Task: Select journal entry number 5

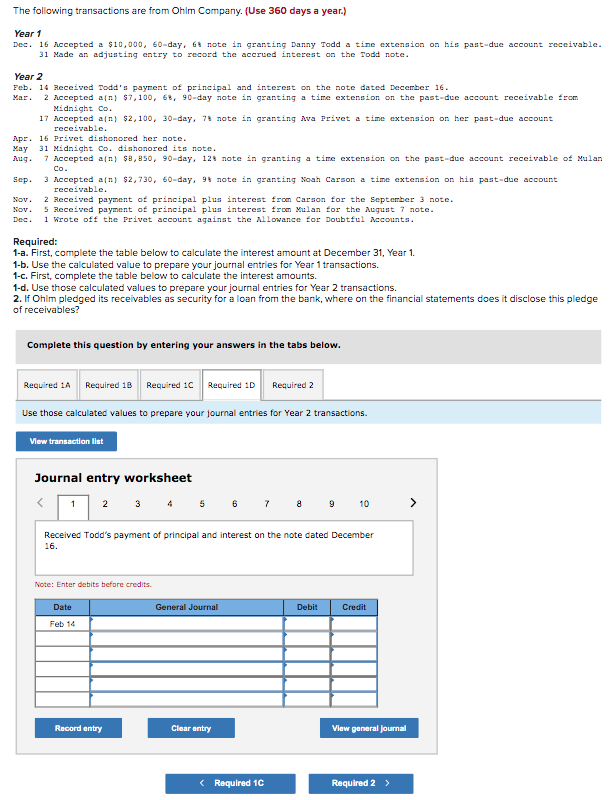Action: click(x=202, y=504)
